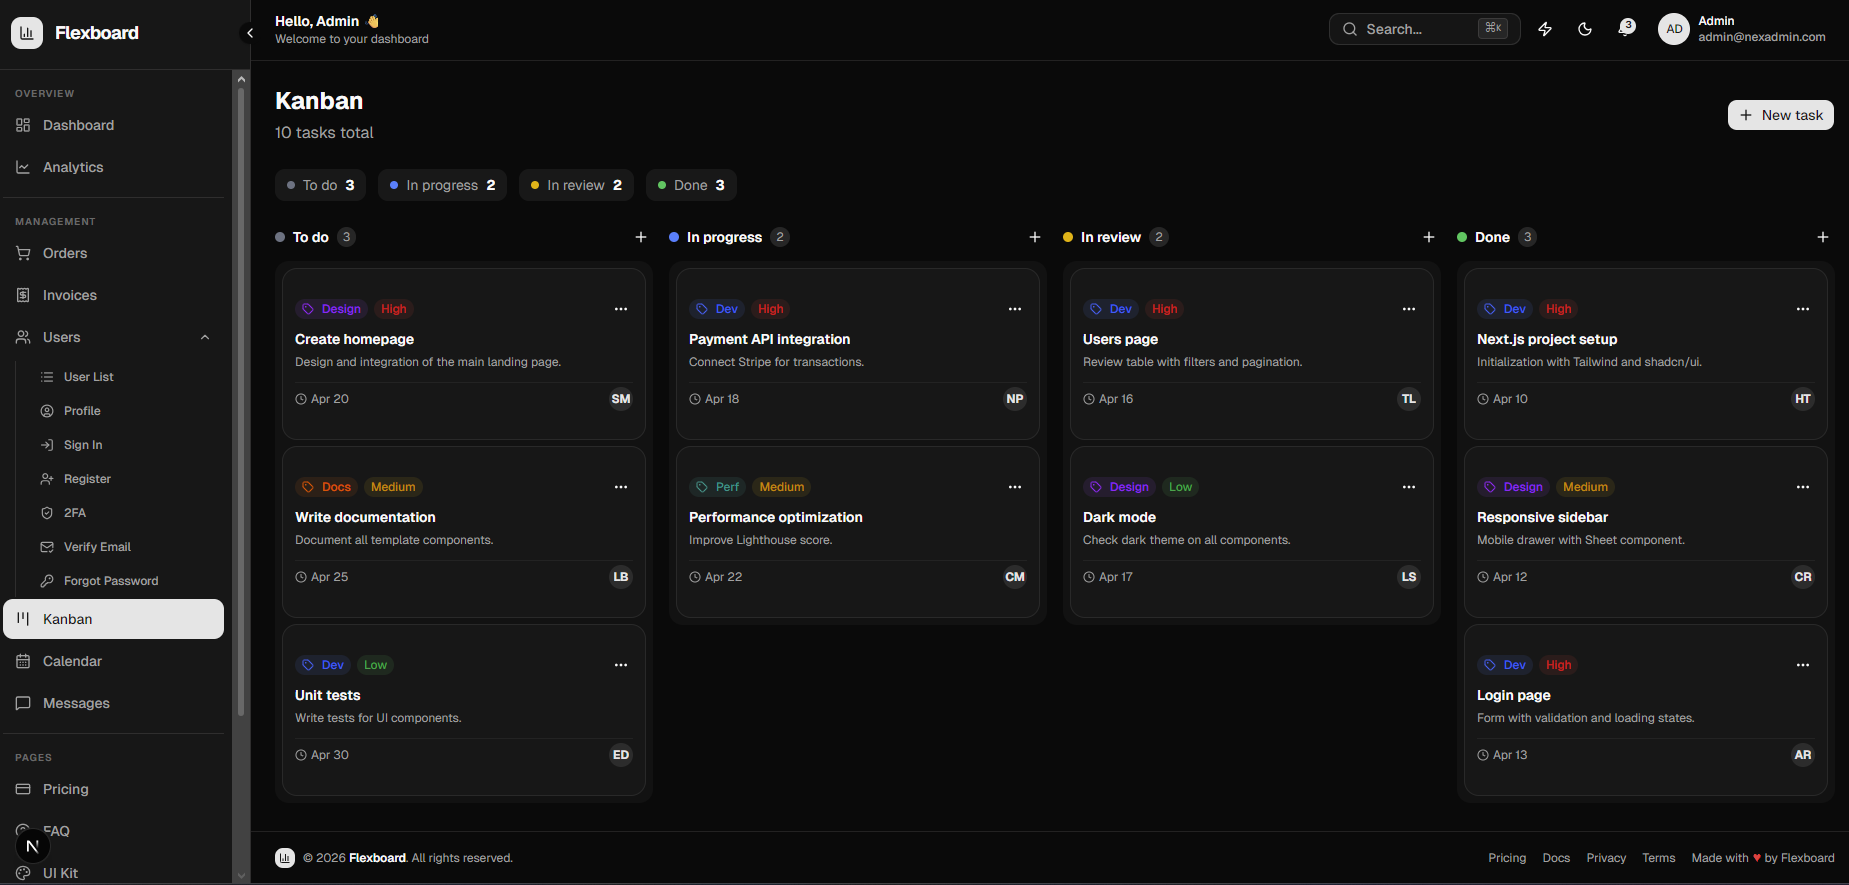Open Verify Email submenu item
Image resolution: width=1849 pixels, height=885 pixels.
pos(126,547)
